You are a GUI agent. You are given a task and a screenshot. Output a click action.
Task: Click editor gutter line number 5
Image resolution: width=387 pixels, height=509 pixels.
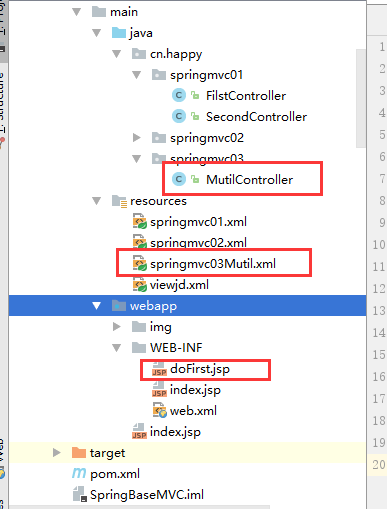382,135
